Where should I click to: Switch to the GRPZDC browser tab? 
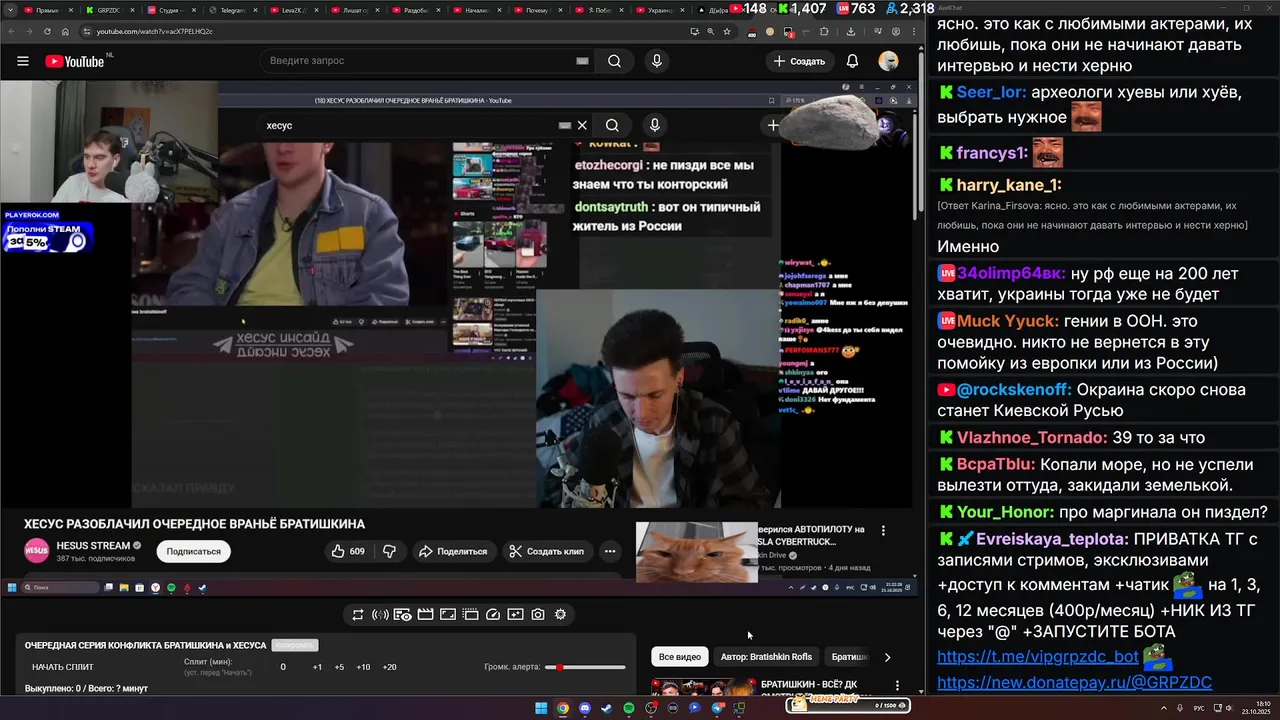[108, 10]
